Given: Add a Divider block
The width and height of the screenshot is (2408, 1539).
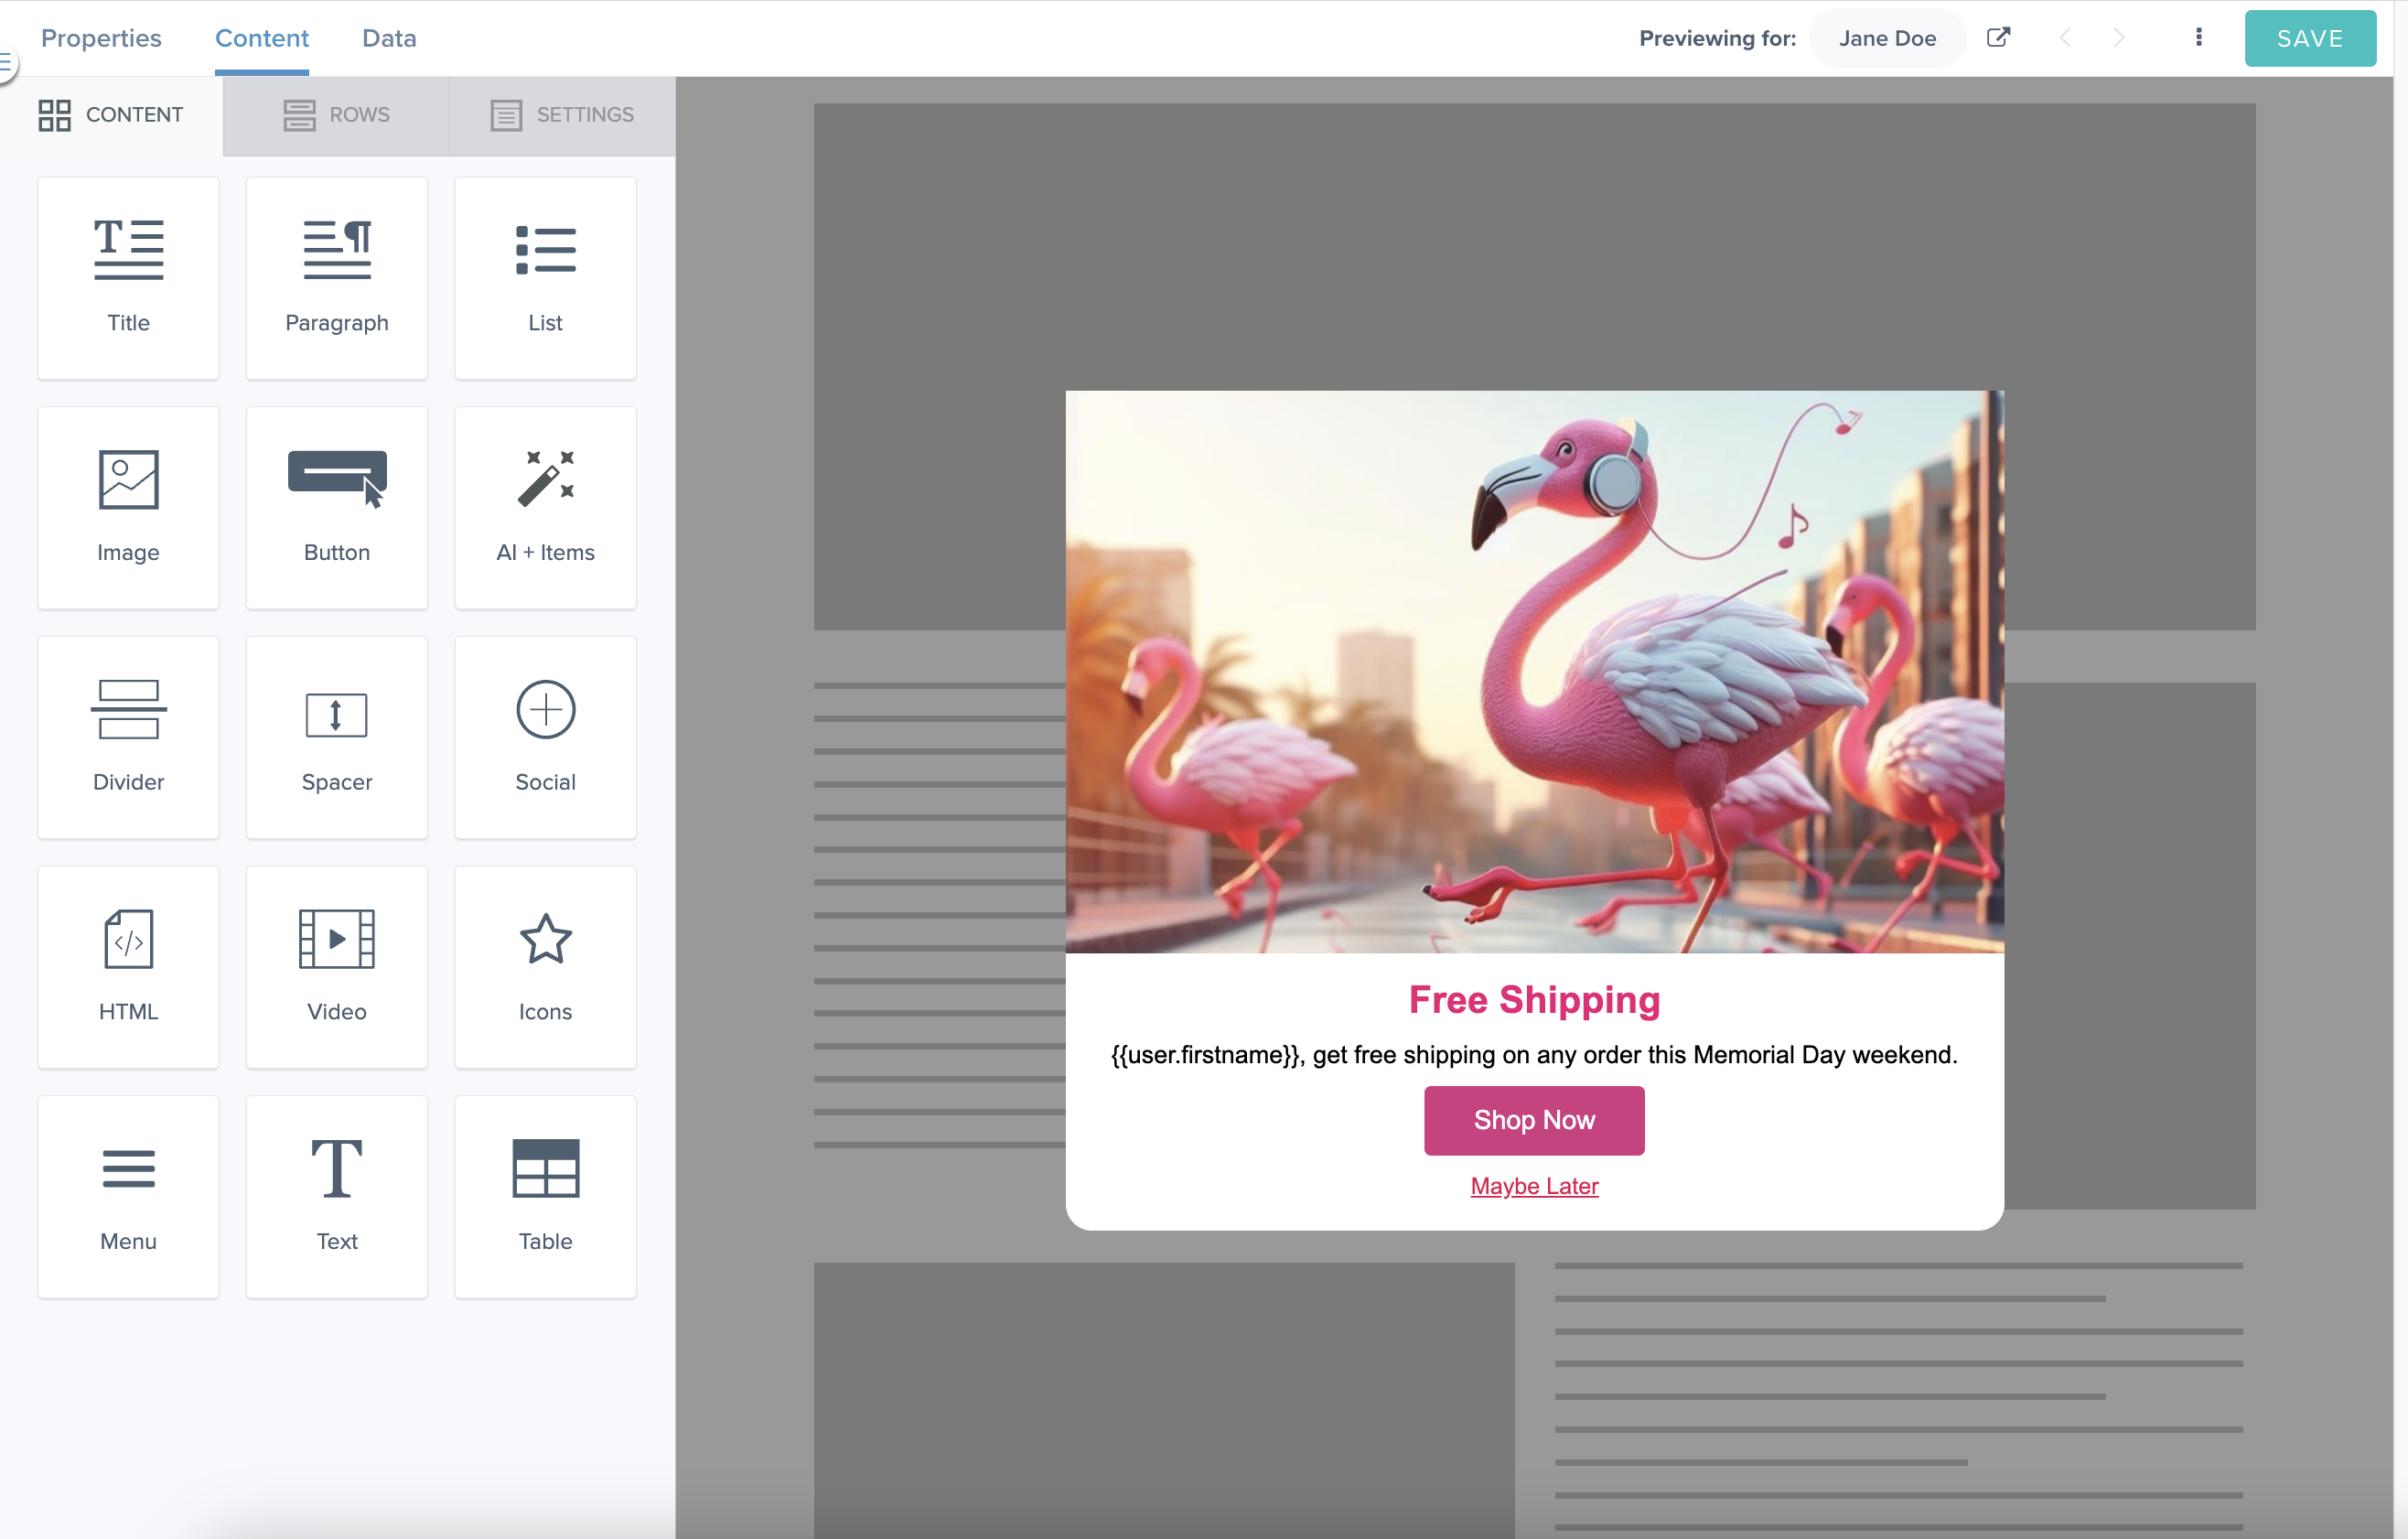Looking at the screenshot, I should point(128,737).
